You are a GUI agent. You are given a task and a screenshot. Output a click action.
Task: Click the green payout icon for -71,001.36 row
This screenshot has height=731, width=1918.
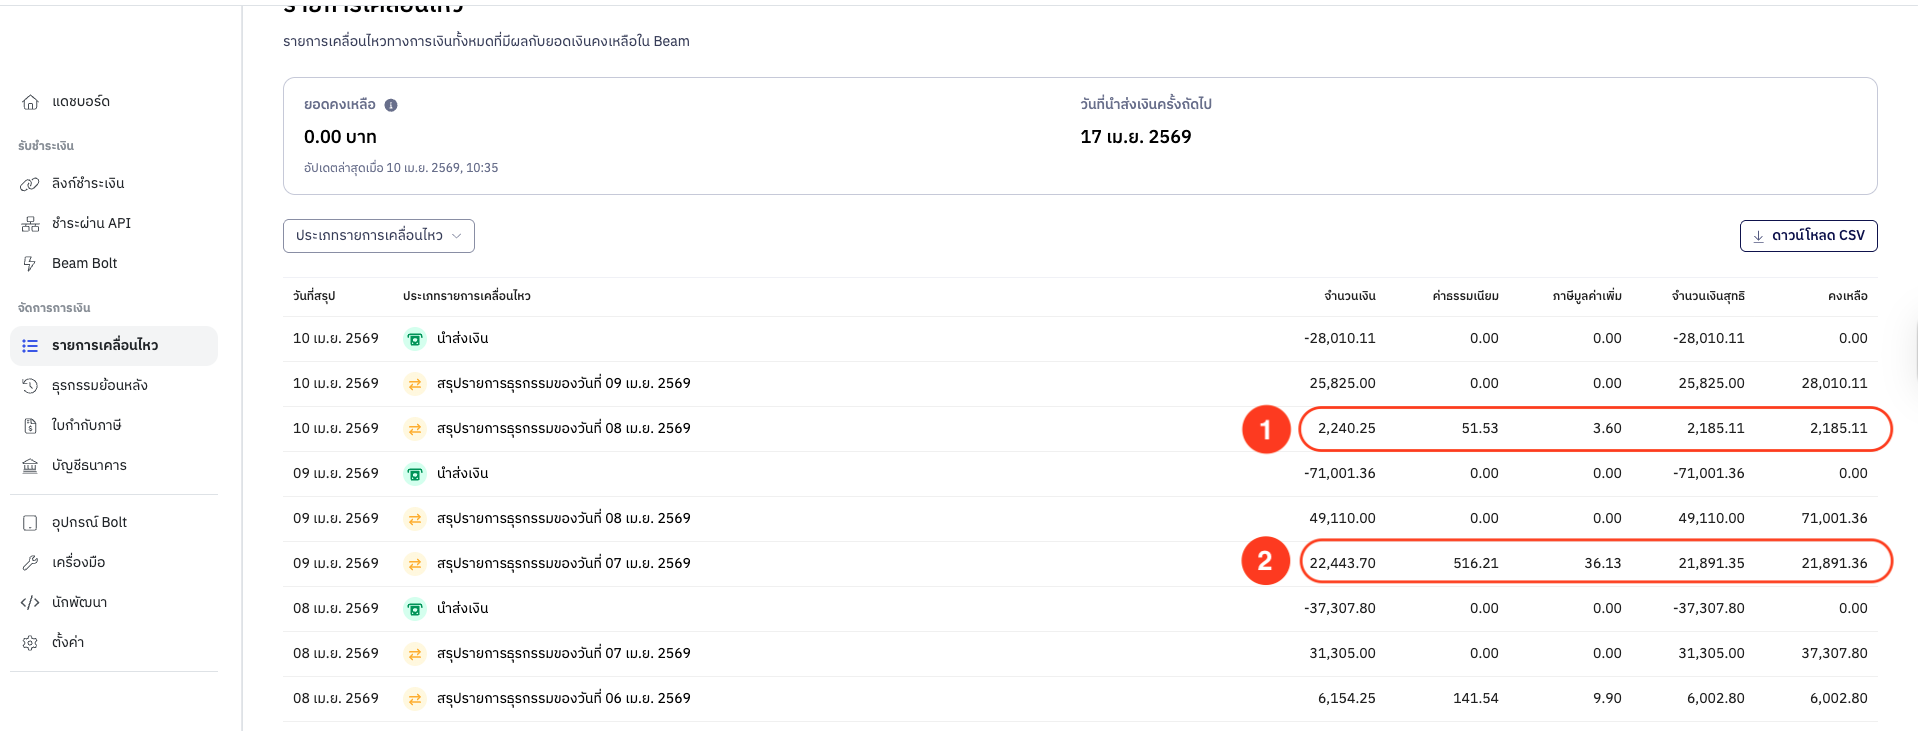coord(415,474)
